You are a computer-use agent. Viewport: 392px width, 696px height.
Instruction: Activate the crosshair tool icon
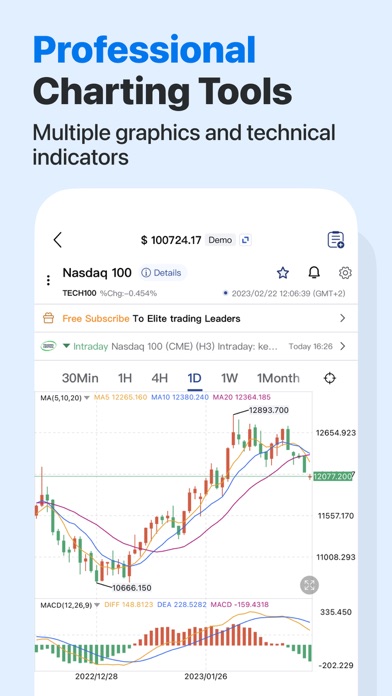[x=329, y=378]
